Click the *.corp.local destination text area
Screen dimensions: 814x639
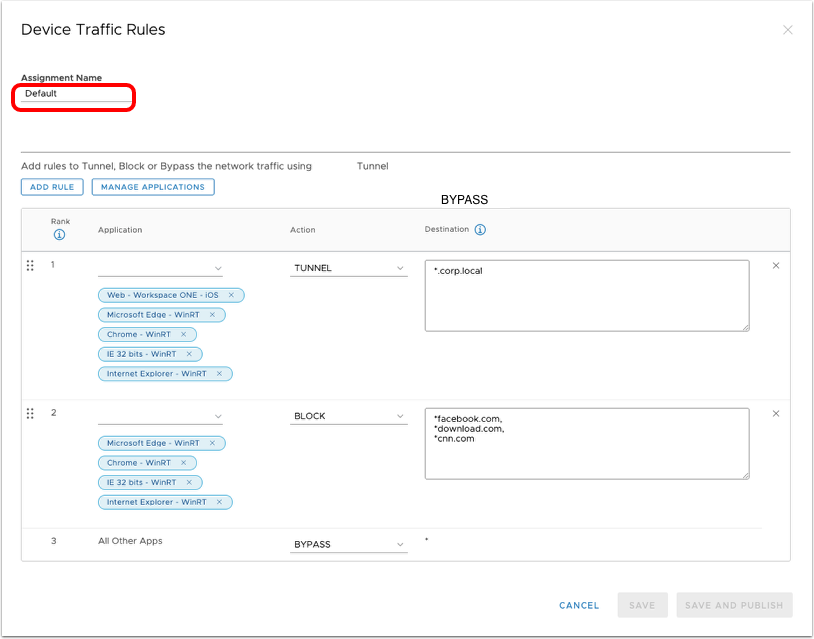point(586,295)
